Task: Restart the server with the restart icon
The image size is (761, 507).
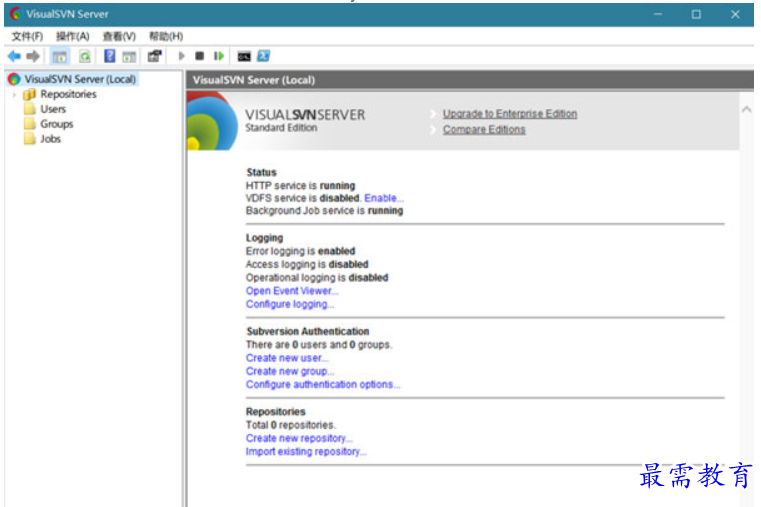Action: pos(219,56)
